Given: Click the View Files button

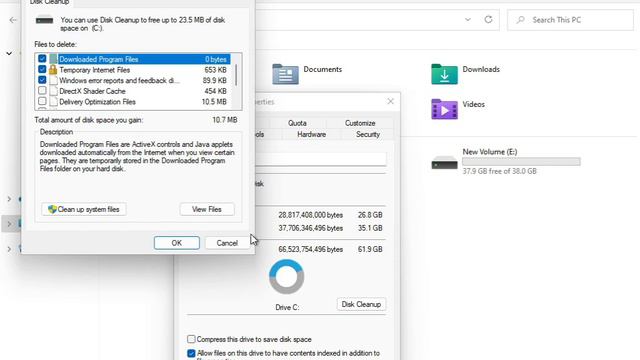Looking at the screenshot, I should tap(207, 209).
